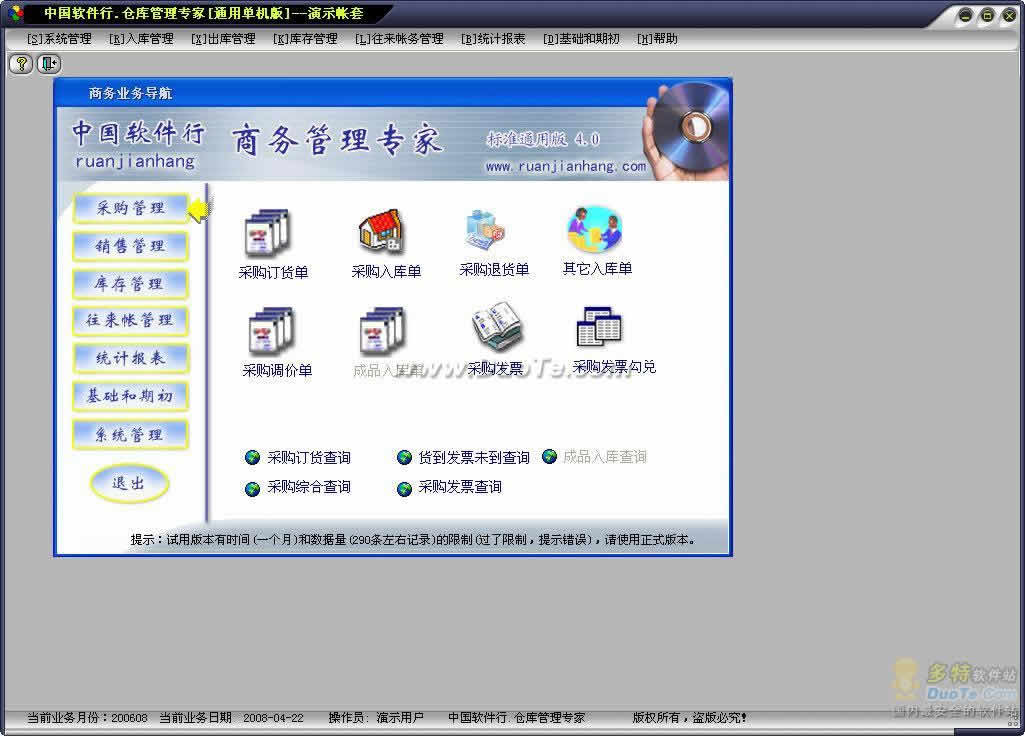Open the [K]库存管理 menu
The height and width of the screenshot is (736, 1025).
(x=305, y=39)
